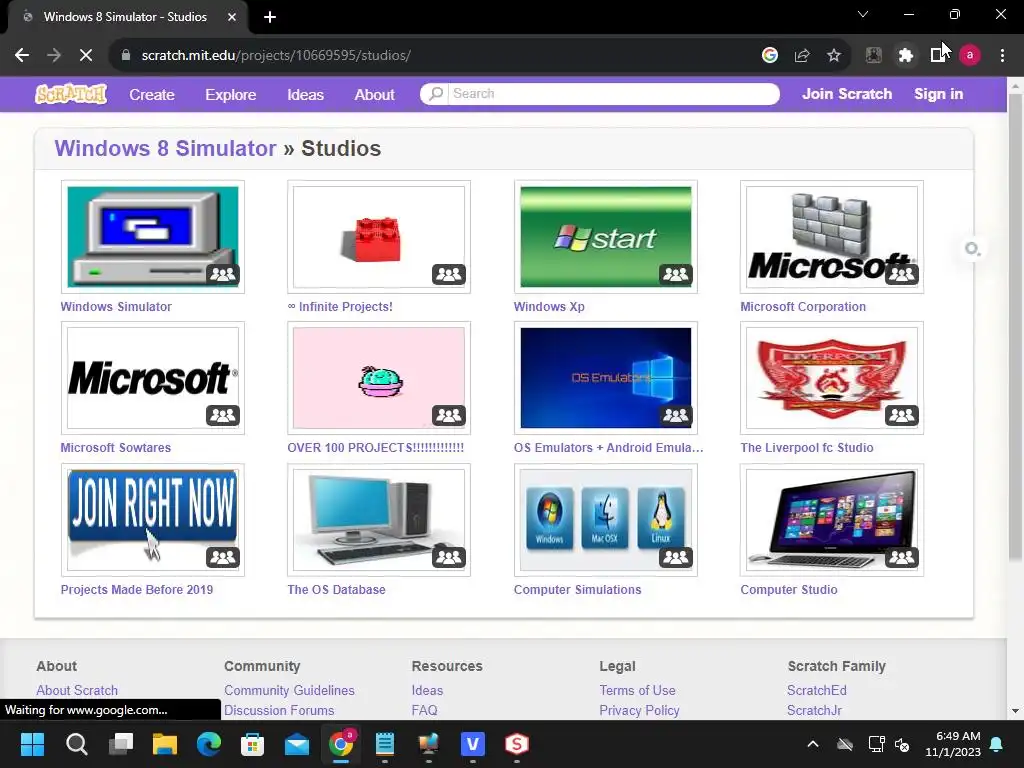Open the Windows Xp start thumbnail
The image size is (1024, 768).
pos(605,236)
